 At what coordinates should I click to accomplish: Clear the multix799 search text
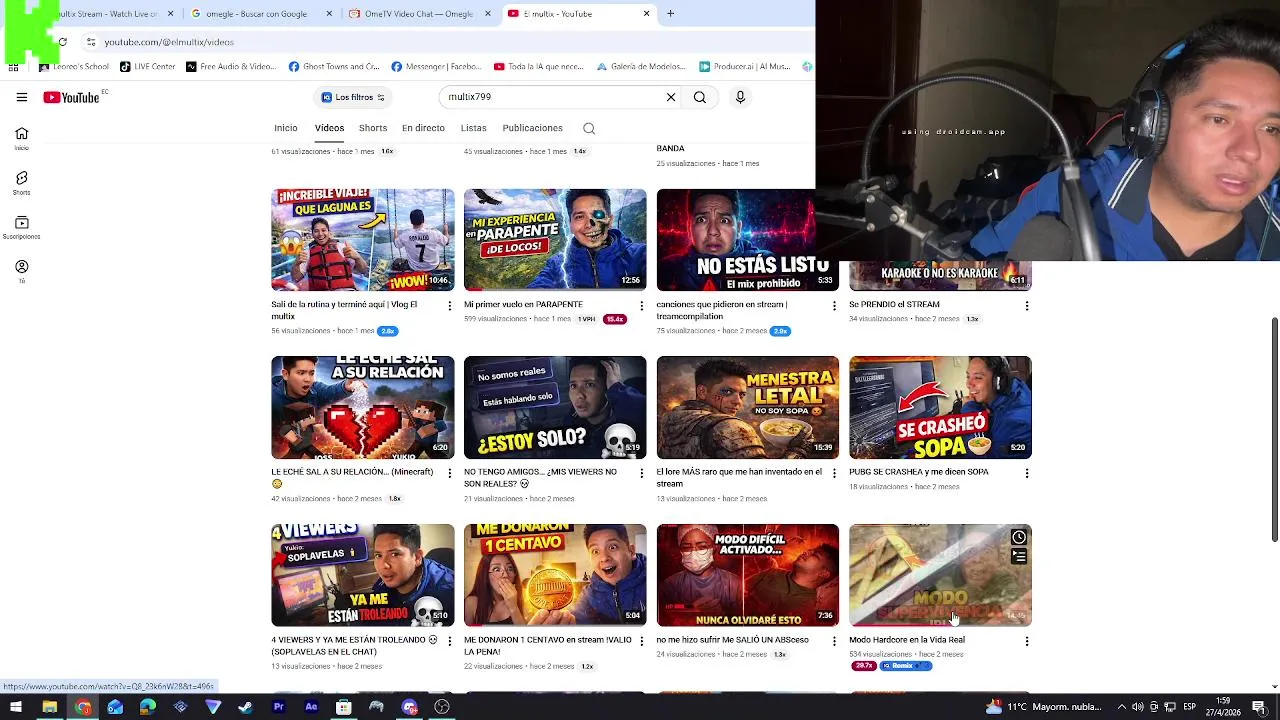point(671,97)
